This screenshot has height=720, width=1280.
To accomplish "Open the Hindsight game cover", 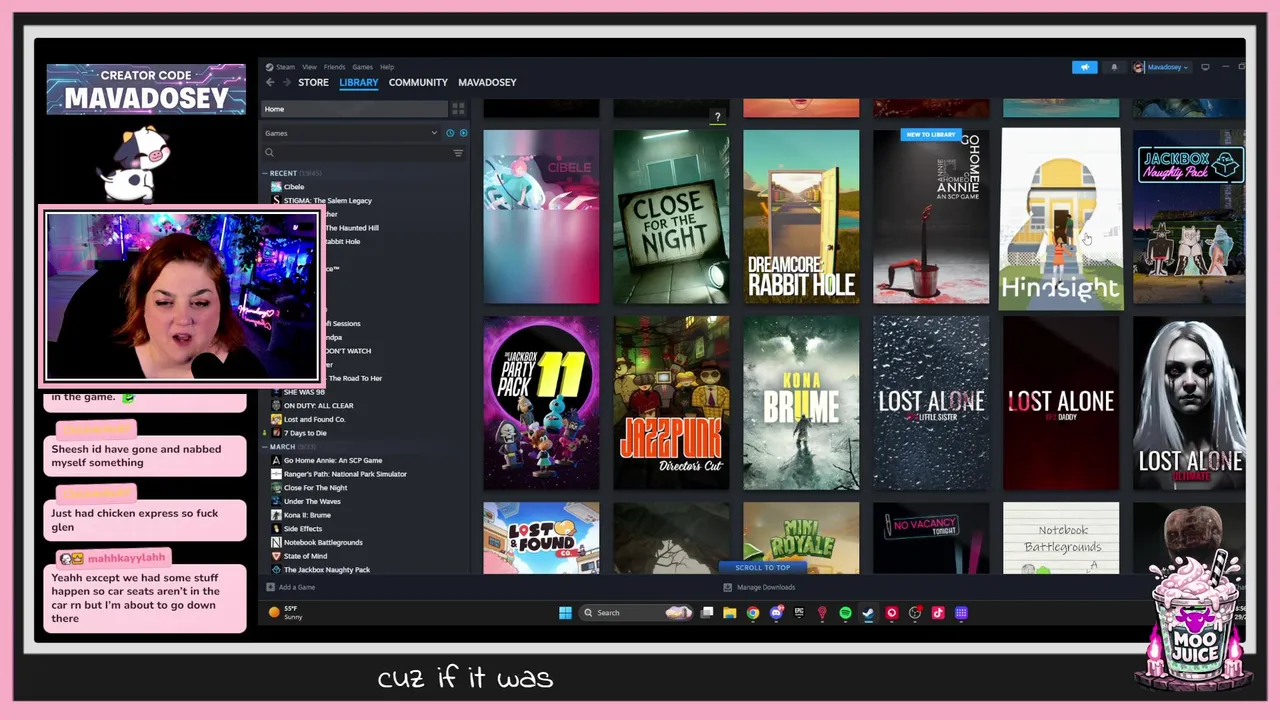I will click(1061, 218).
